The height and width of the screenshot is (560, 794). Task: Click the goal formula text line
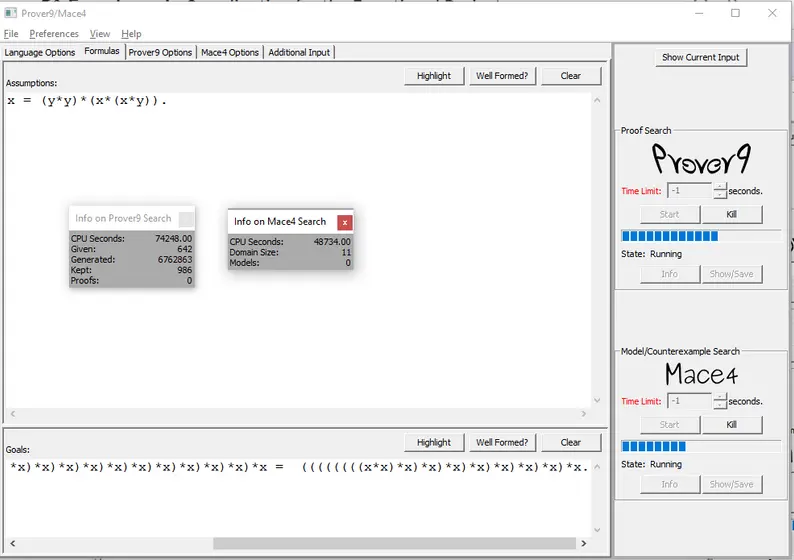(x=299, y=467)
